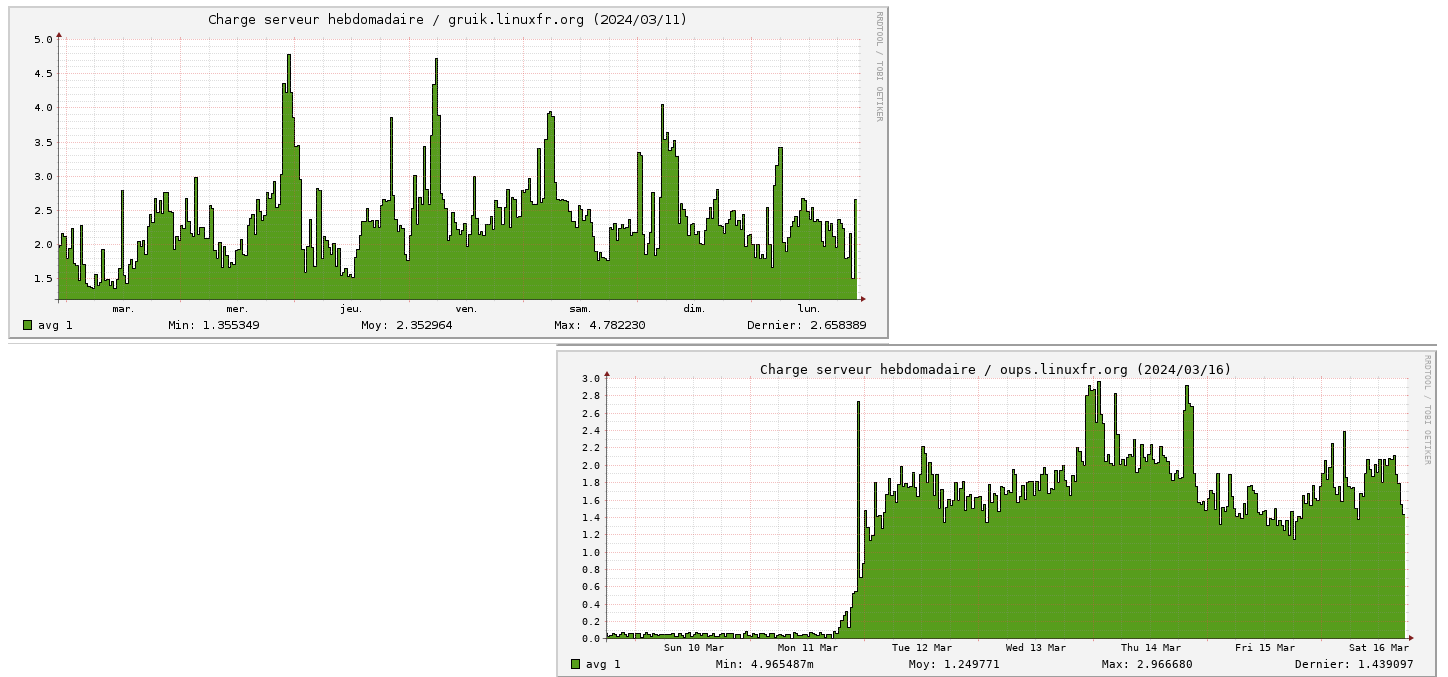Screen dimensions: 1448x677
Task: Click the "mer." day label on the x-axis
Action: click(237, 309)
